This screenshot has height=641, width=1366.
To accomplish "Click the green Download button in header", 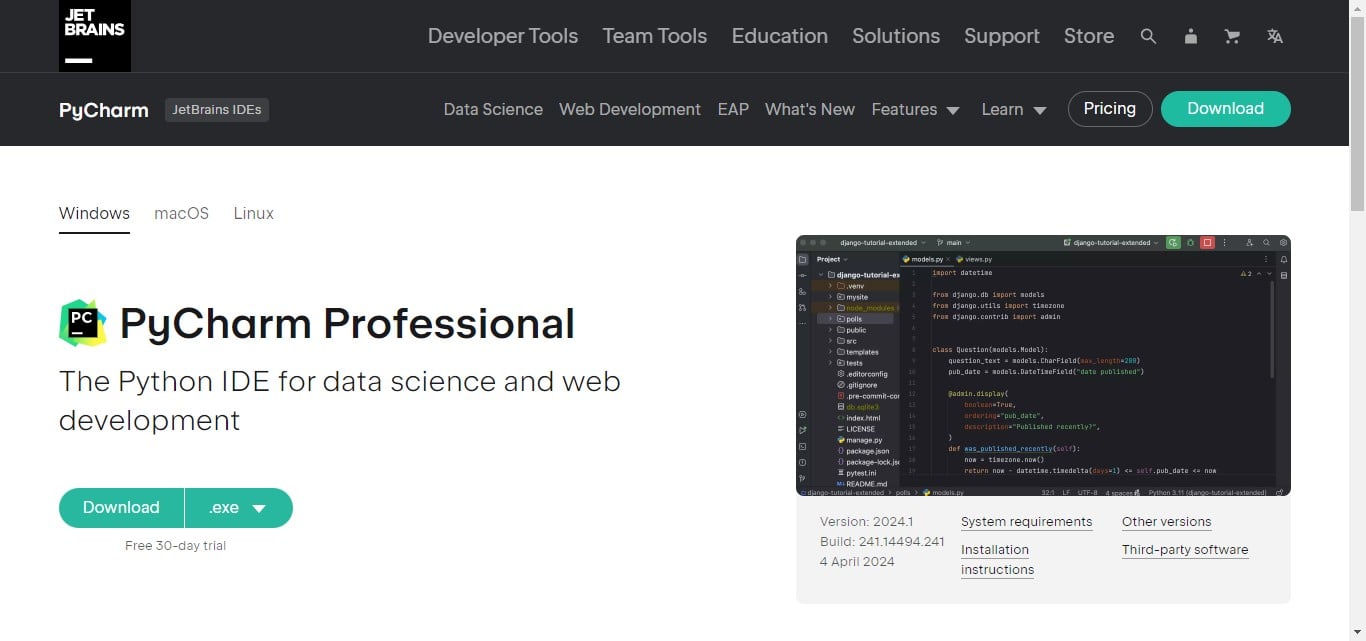I will (x=1225, y=109).
